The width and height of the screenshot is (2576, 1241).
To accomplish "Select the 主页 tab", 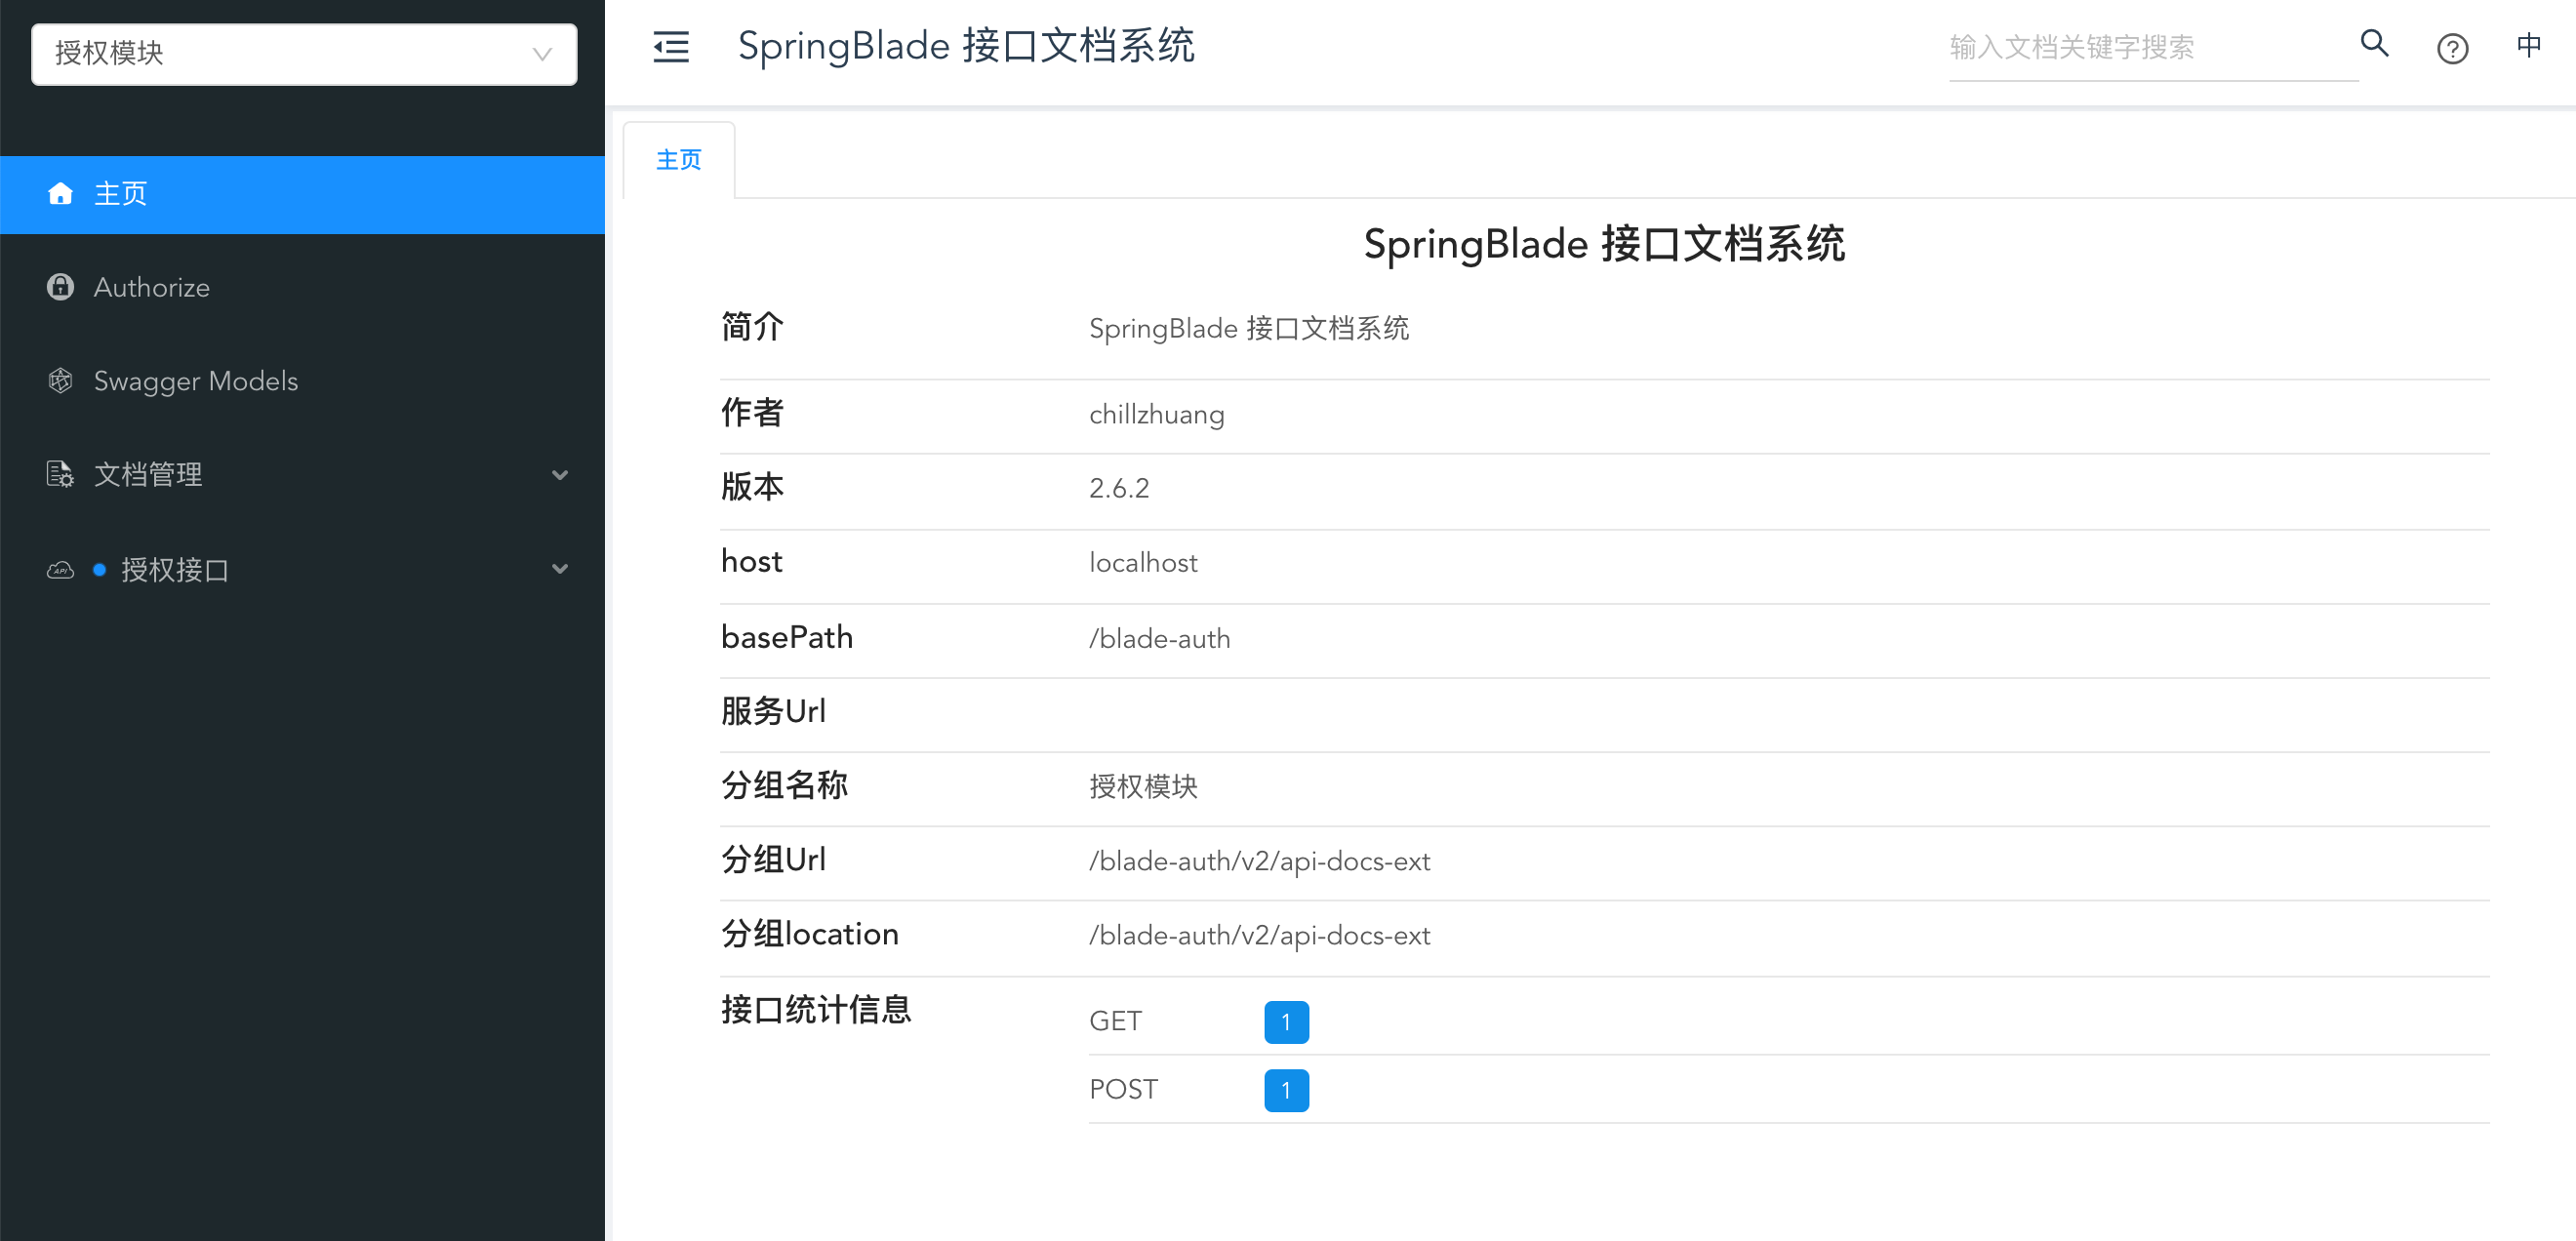I will coord(679,160).
